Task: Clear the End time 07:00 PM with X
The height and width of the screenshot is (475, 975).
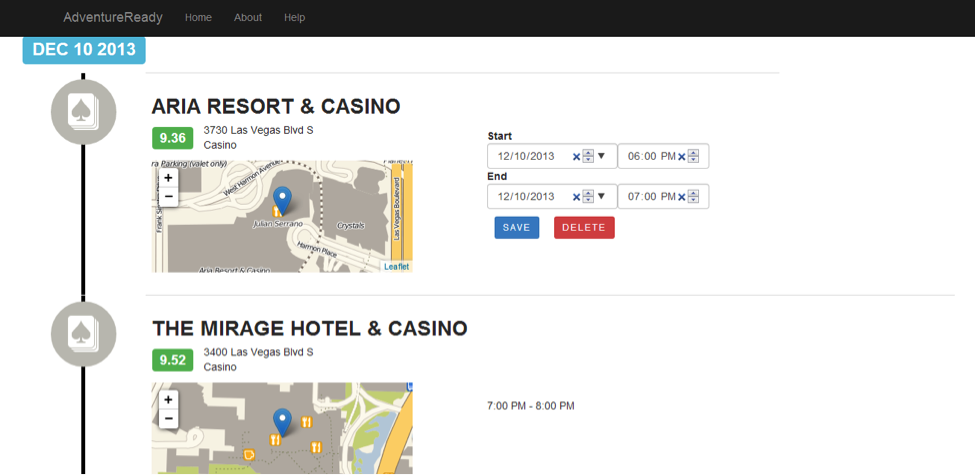Action: (x=682, y=196)
